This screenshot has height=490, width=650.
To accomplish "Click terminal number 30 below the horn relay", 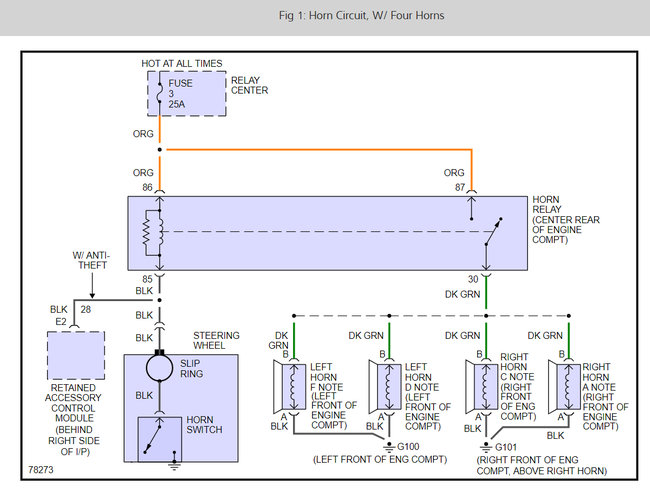I will click(473, 279).
